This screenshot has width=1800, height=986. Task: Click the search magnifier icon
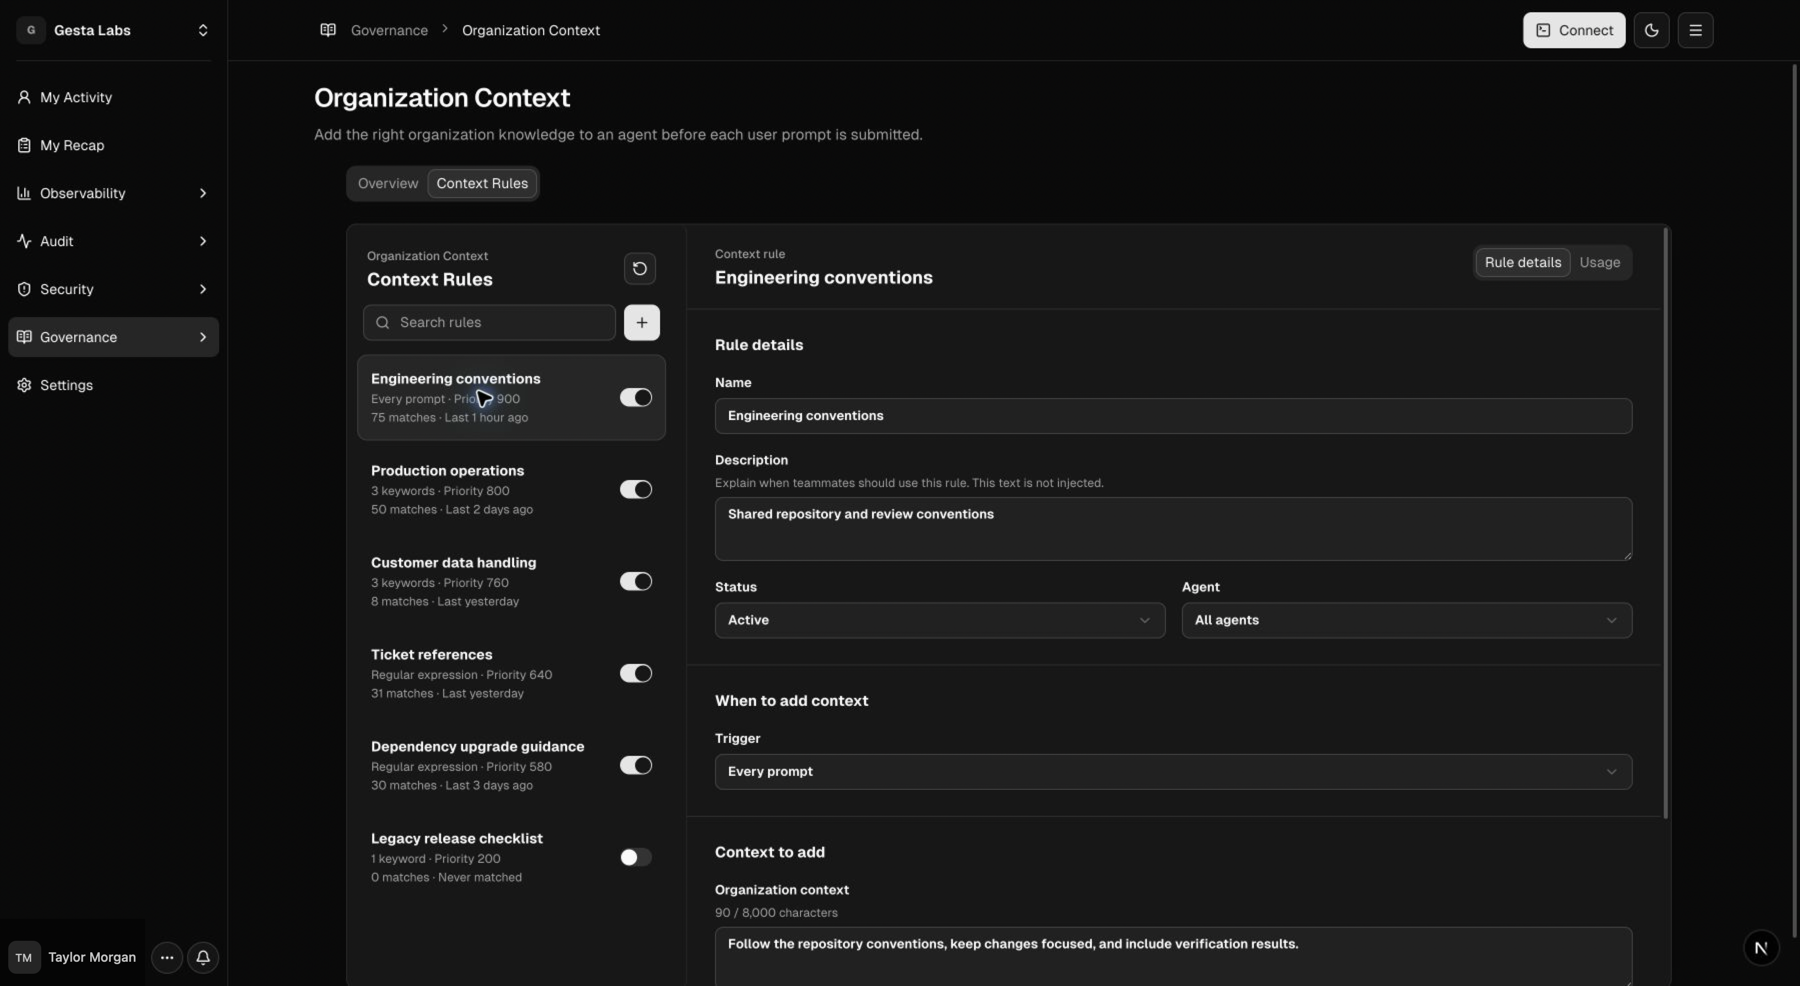coord(382,322)
